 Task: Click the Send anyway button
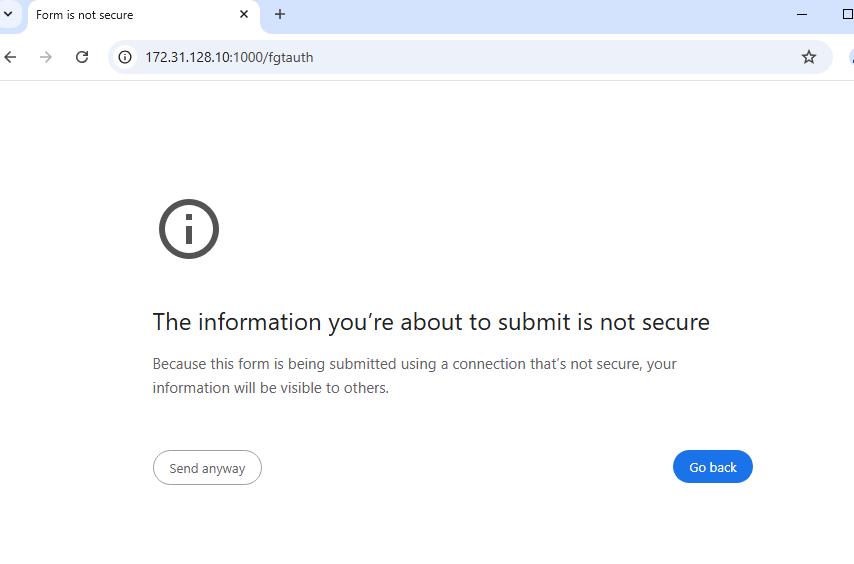click(x=207, y=468)
